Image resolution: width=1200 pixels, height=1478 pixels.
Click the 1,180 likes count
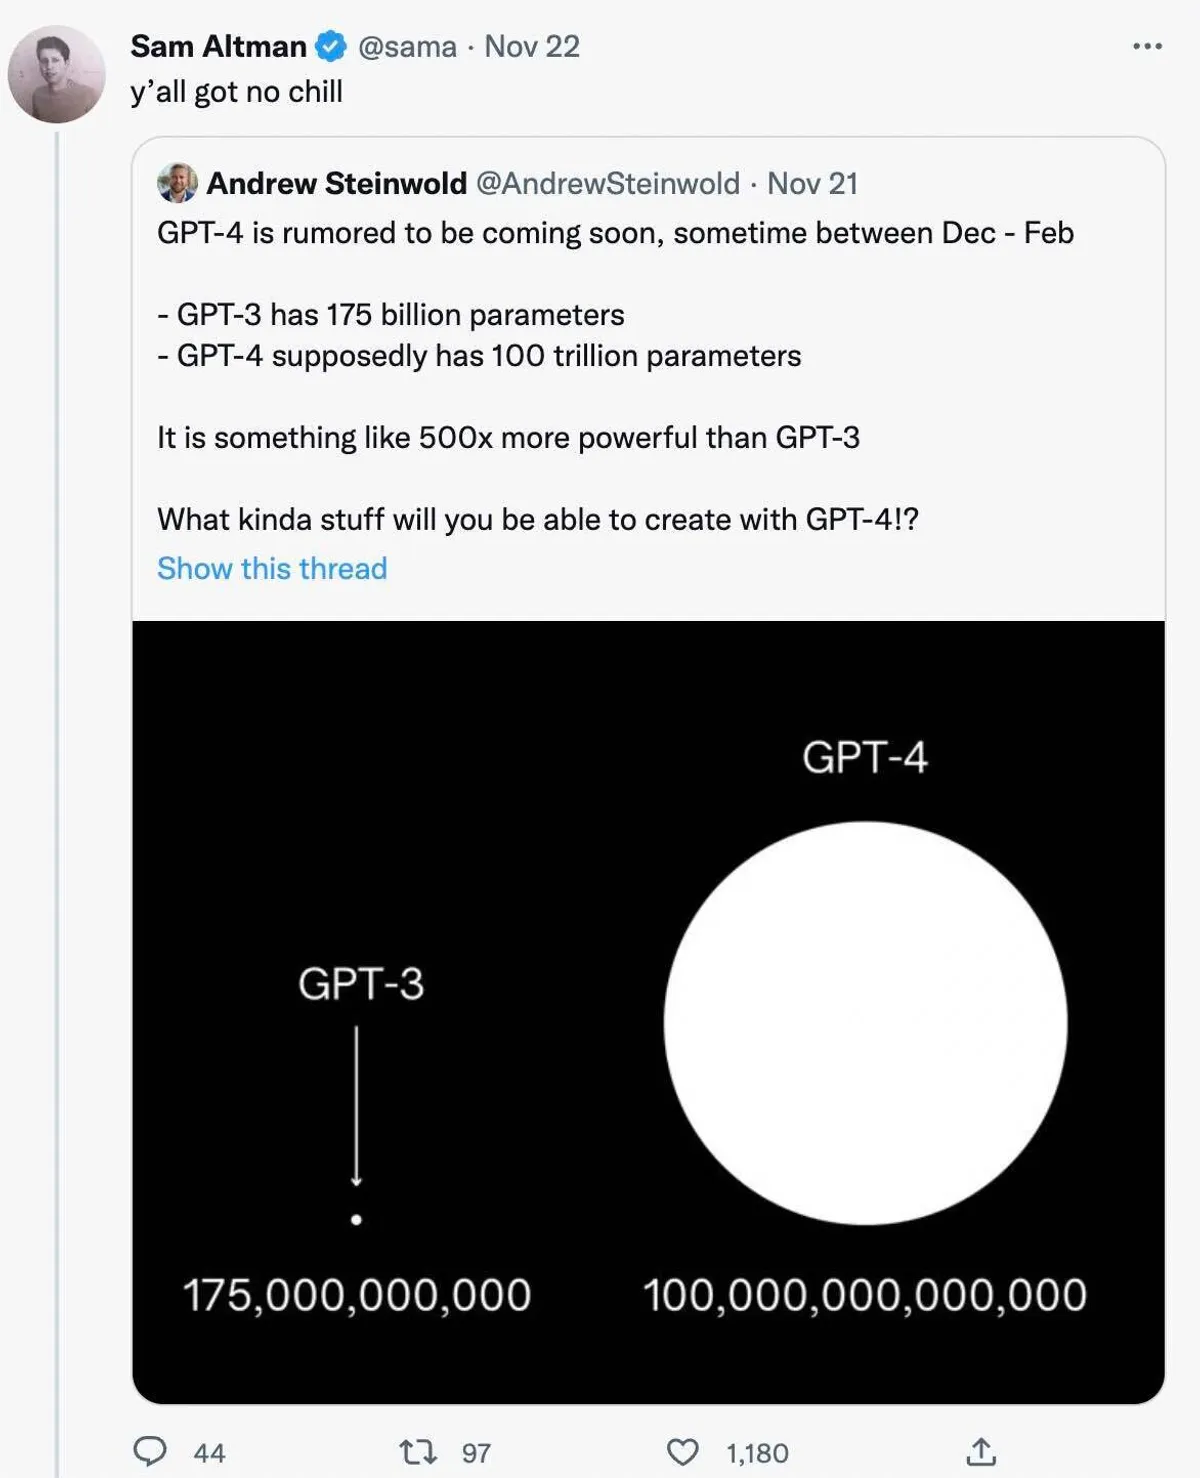[757, 1453]
